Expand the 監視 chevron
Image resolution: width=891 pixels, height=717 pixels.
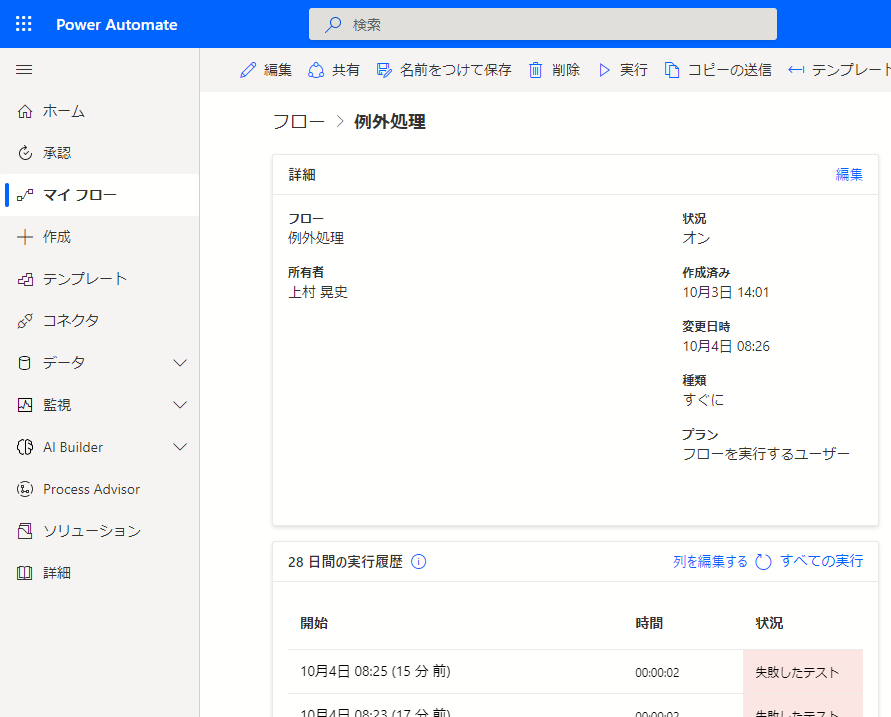tap(180, 405)
